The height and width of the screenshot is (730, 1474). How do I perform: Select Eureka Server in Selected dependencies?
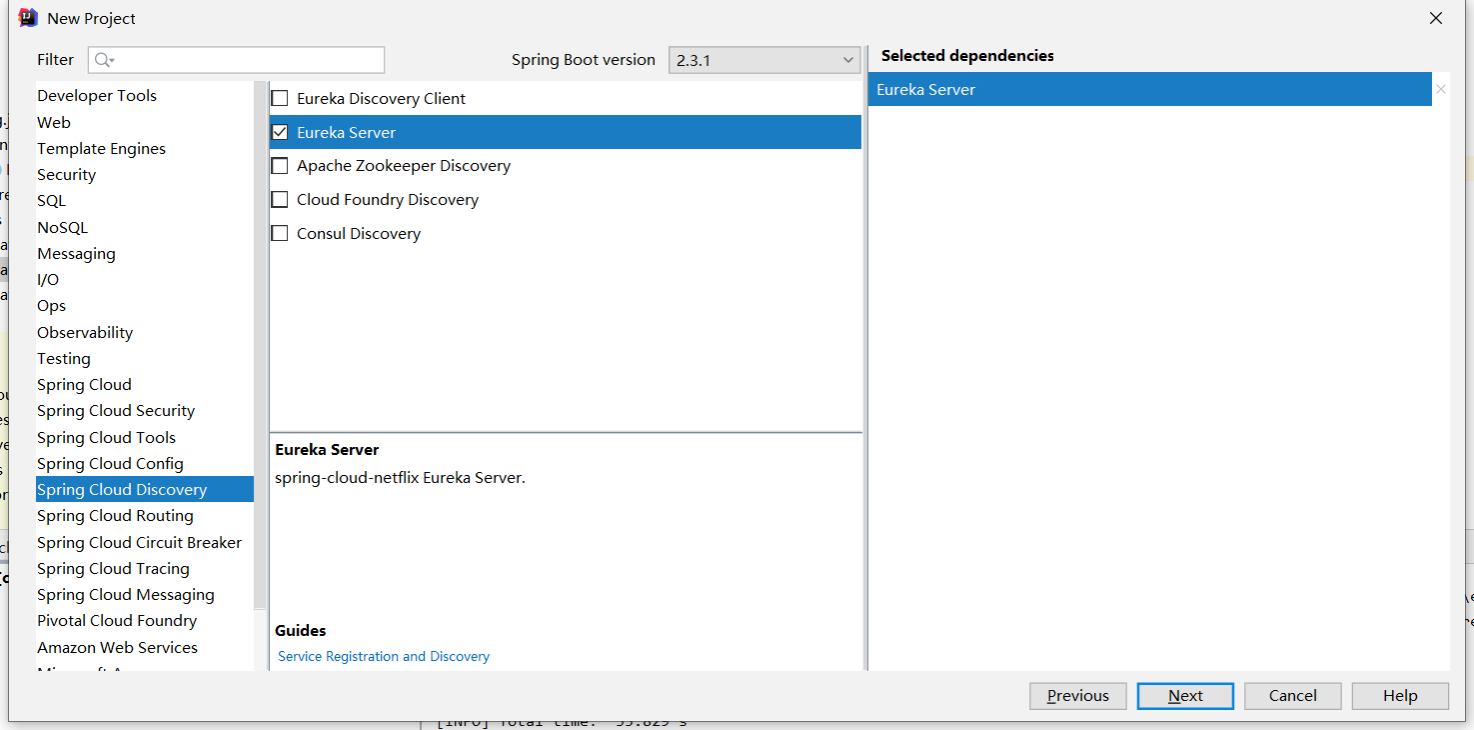pos(1150,90)
